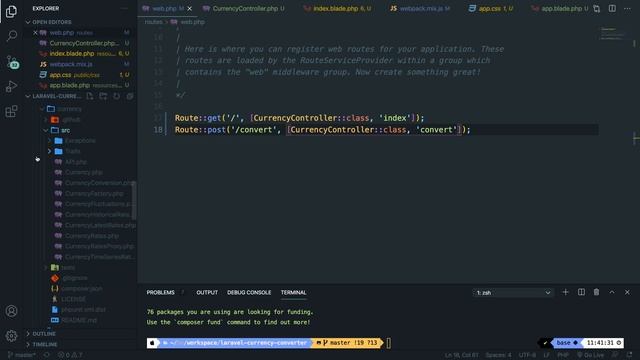
Task: Maximize the panel with the chevron-up icon
Action: point(612,292)
